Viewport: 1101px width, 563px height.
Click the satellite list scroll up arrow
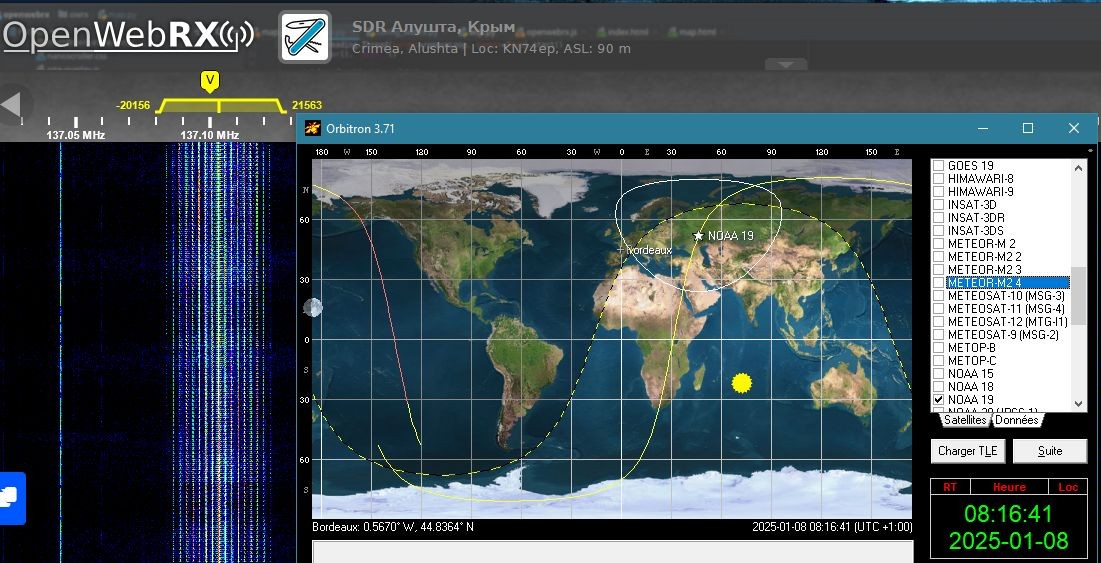click(x=1079, y=167)
